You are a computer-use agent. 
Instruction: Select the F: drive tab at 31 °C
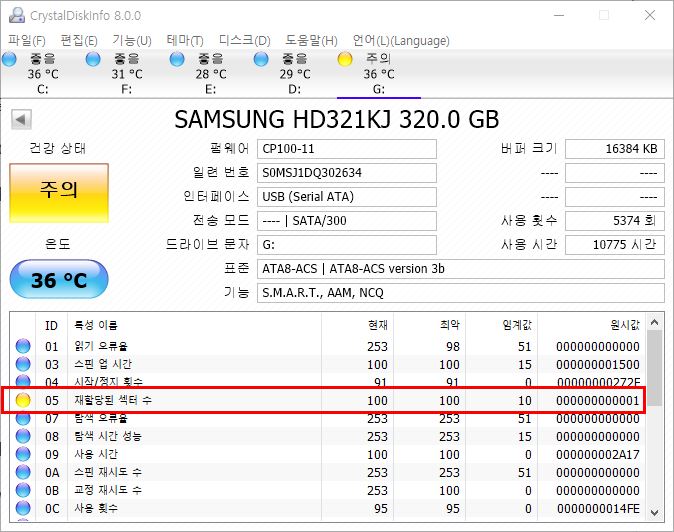[x=126, y=73]
